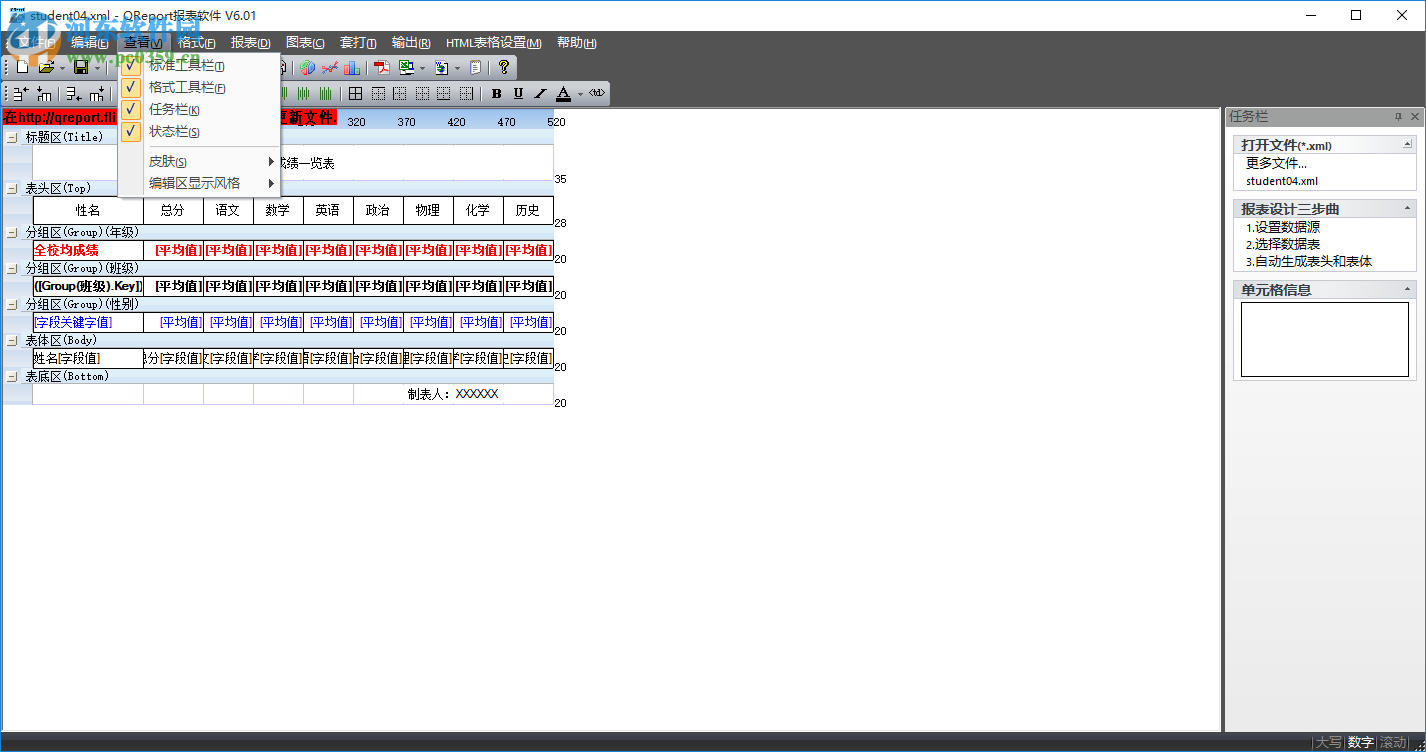Click the Word/web document export icon
This screenshot has width=1426, height=752.
pos(441,67)
